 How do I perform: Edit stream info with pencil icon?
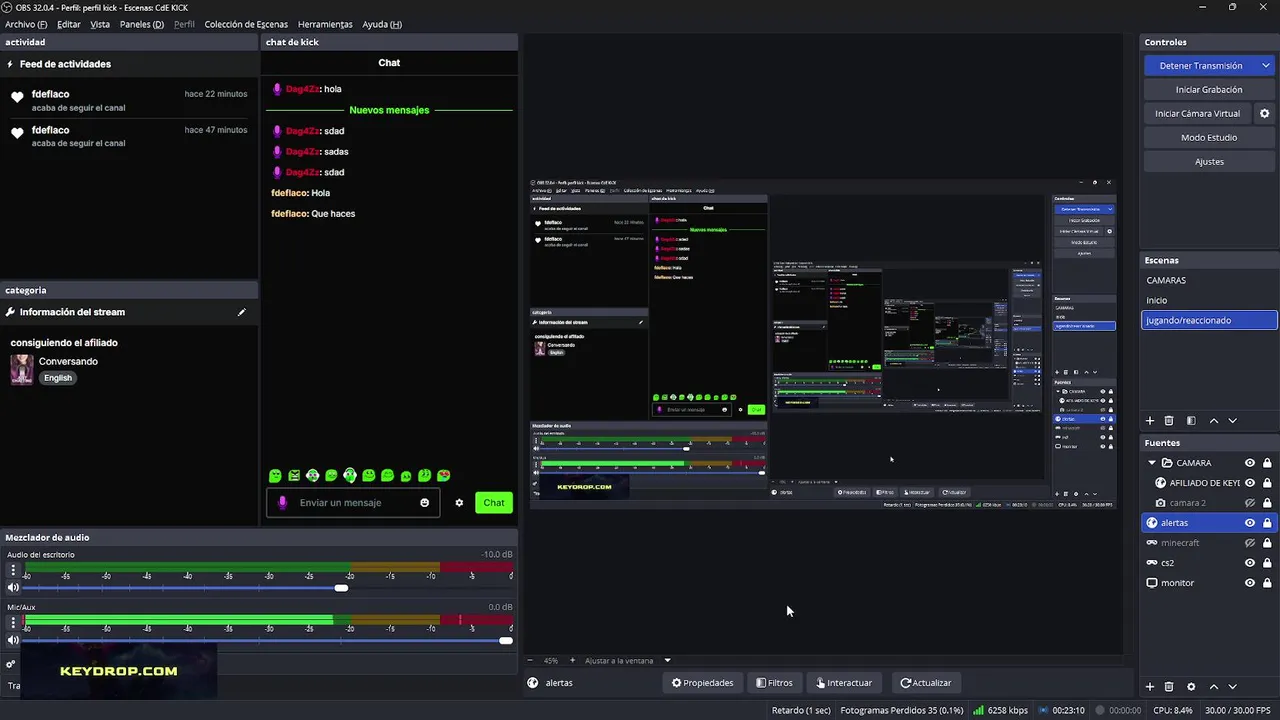tap(241, 312)
